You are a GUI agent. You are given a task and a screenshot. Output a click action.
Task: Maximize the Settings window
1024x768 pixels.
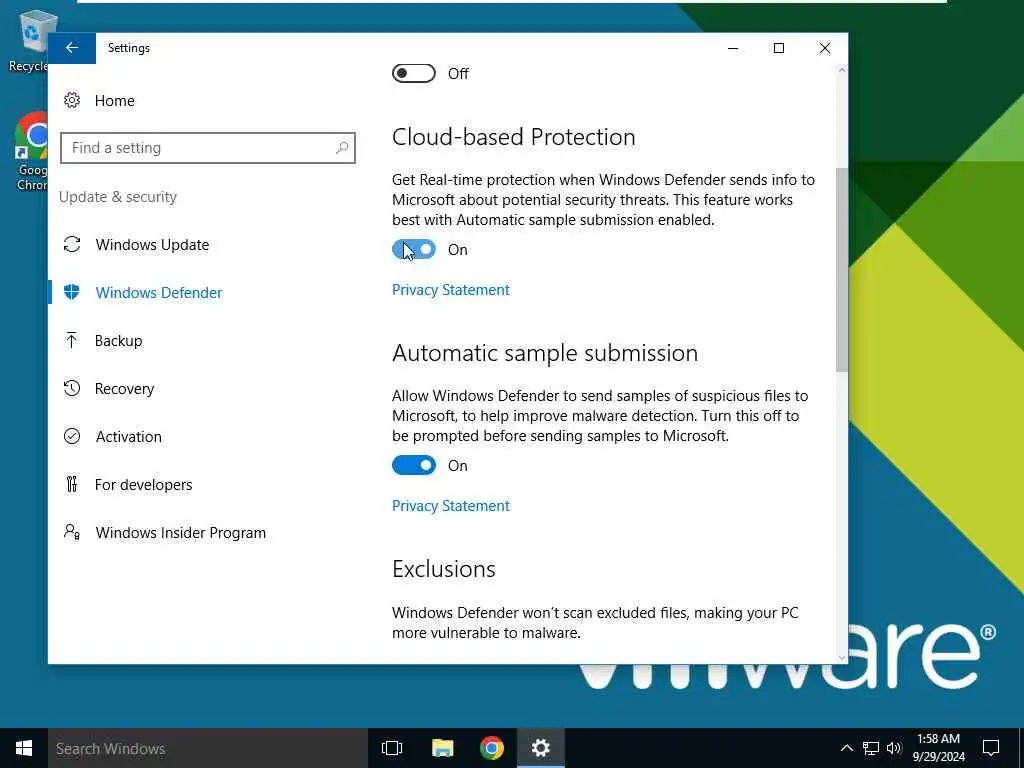(778, 48)
